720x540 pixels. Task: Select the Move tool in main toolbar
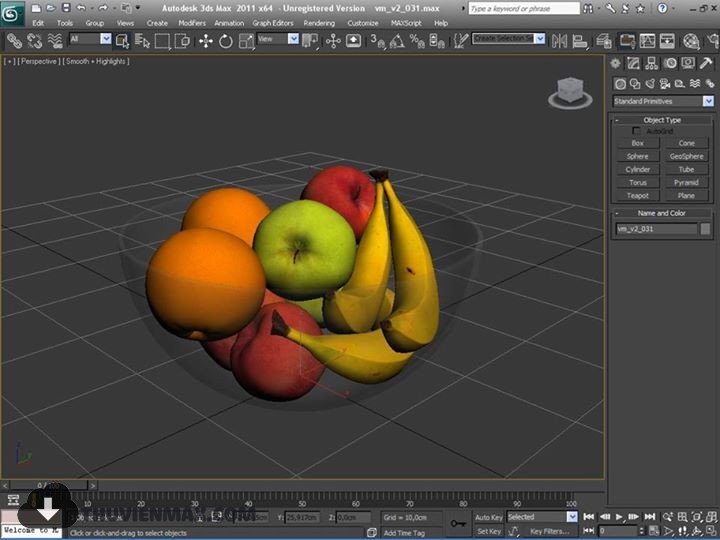pos(205,40)
